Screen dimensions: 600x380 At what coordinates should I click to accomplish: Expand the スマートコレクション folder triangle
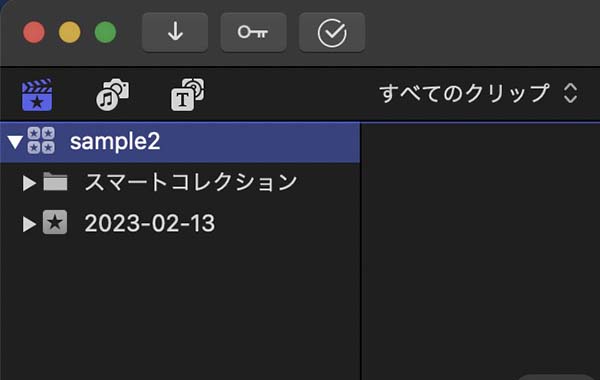[x=29, y=183]
